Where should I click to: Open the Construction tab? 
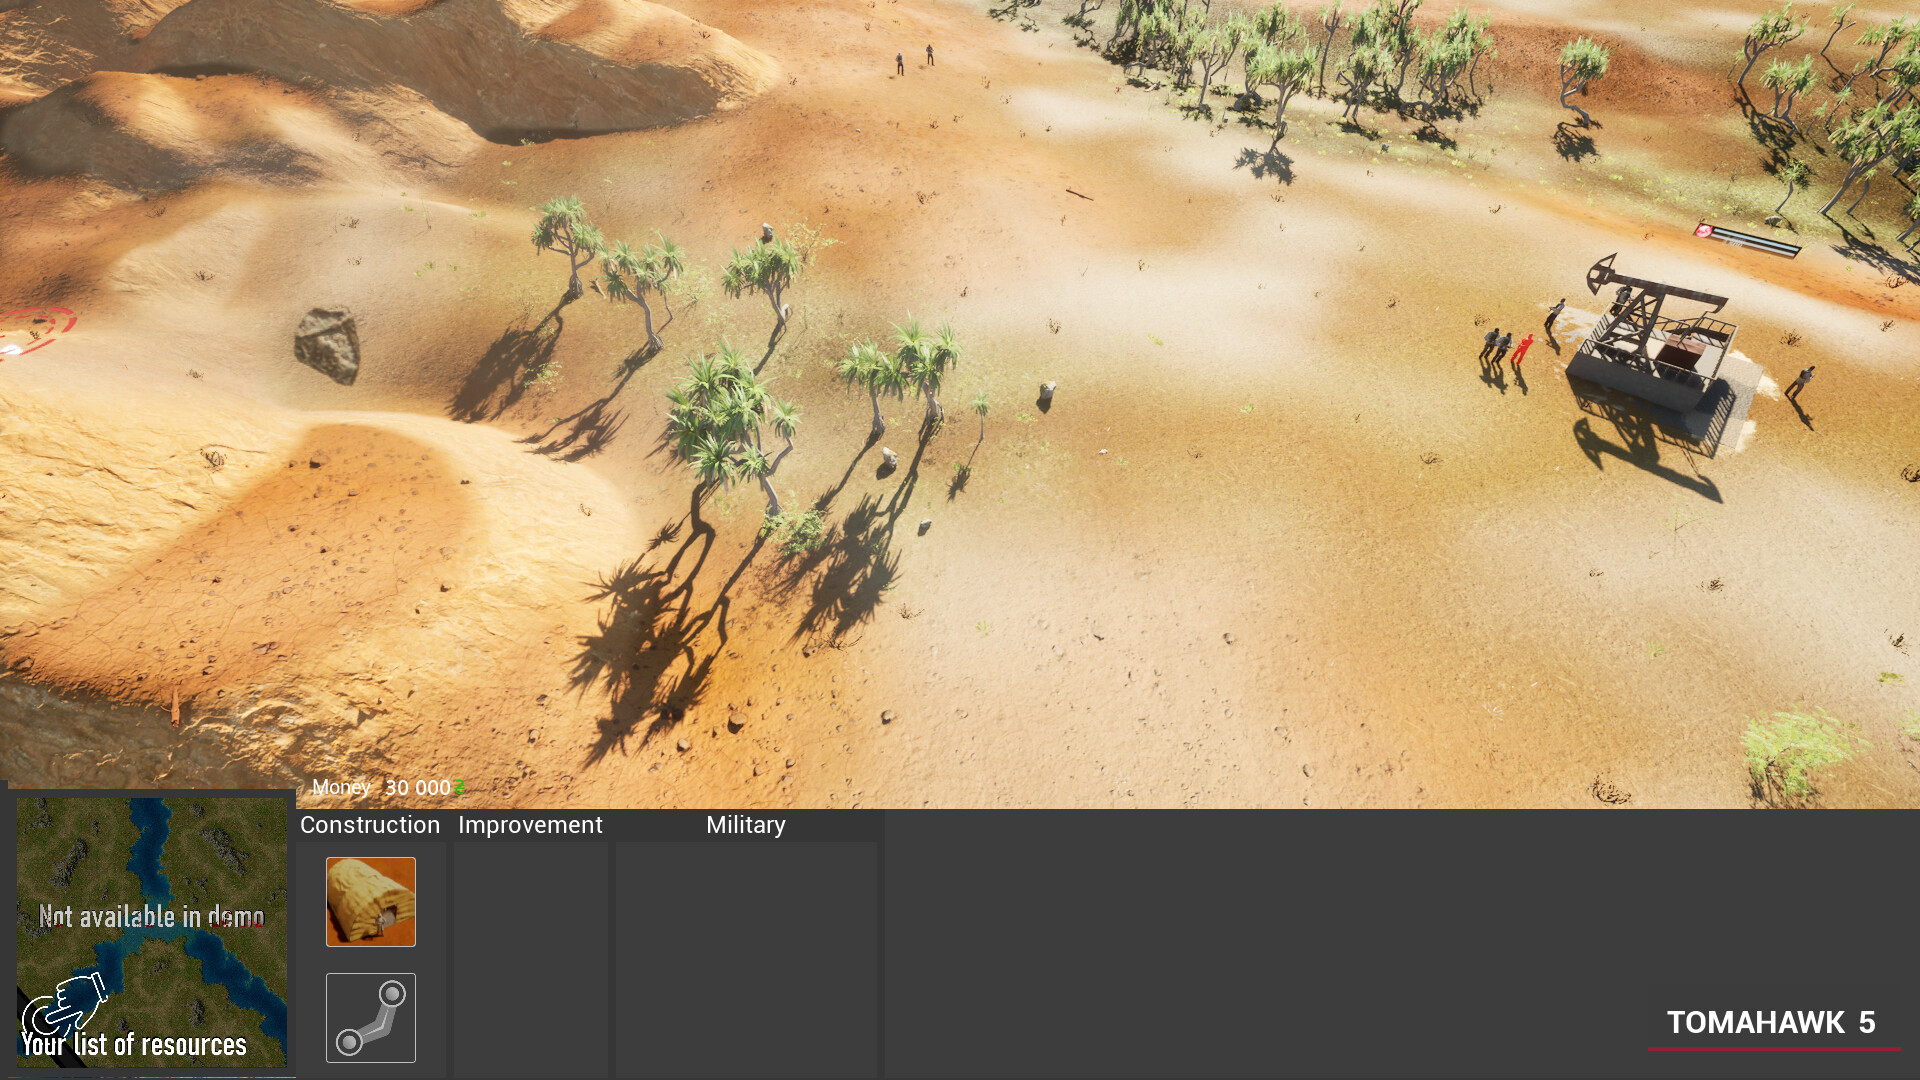pyautogui.click(x=370, y=825)
